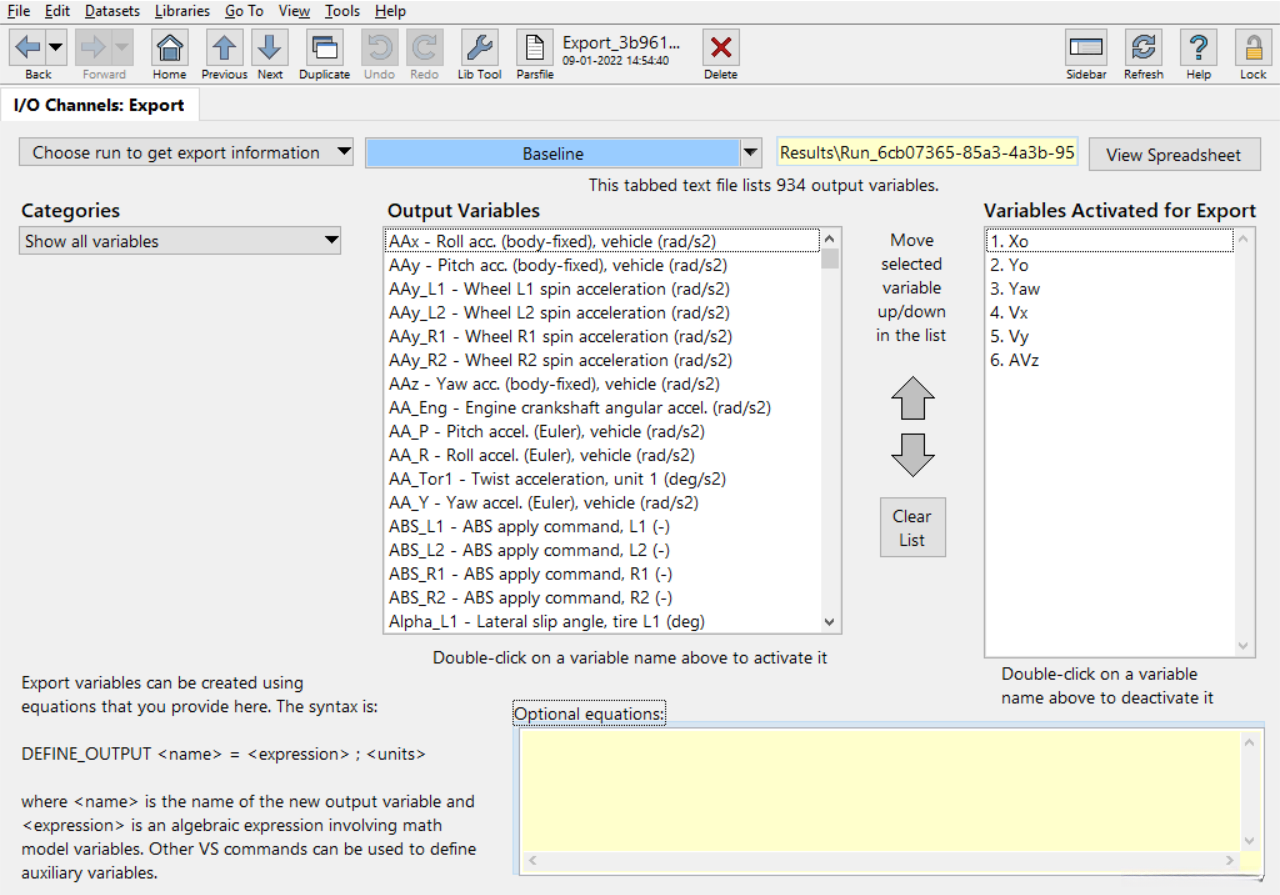Viewport: 1280px width, 895px height.
Task: Open the Parsfile document icon
Action: click(535, 47)
